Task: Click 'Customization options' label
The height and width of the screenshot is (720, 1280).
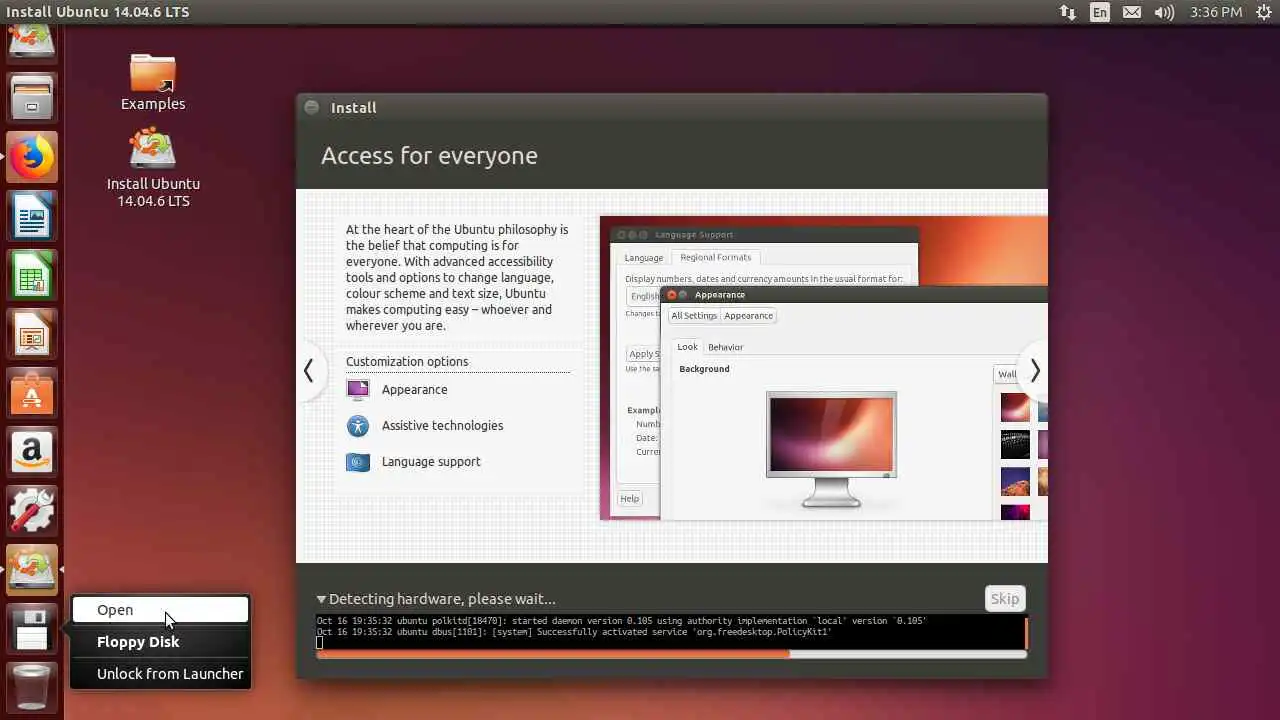Action: tap(407, 362)
